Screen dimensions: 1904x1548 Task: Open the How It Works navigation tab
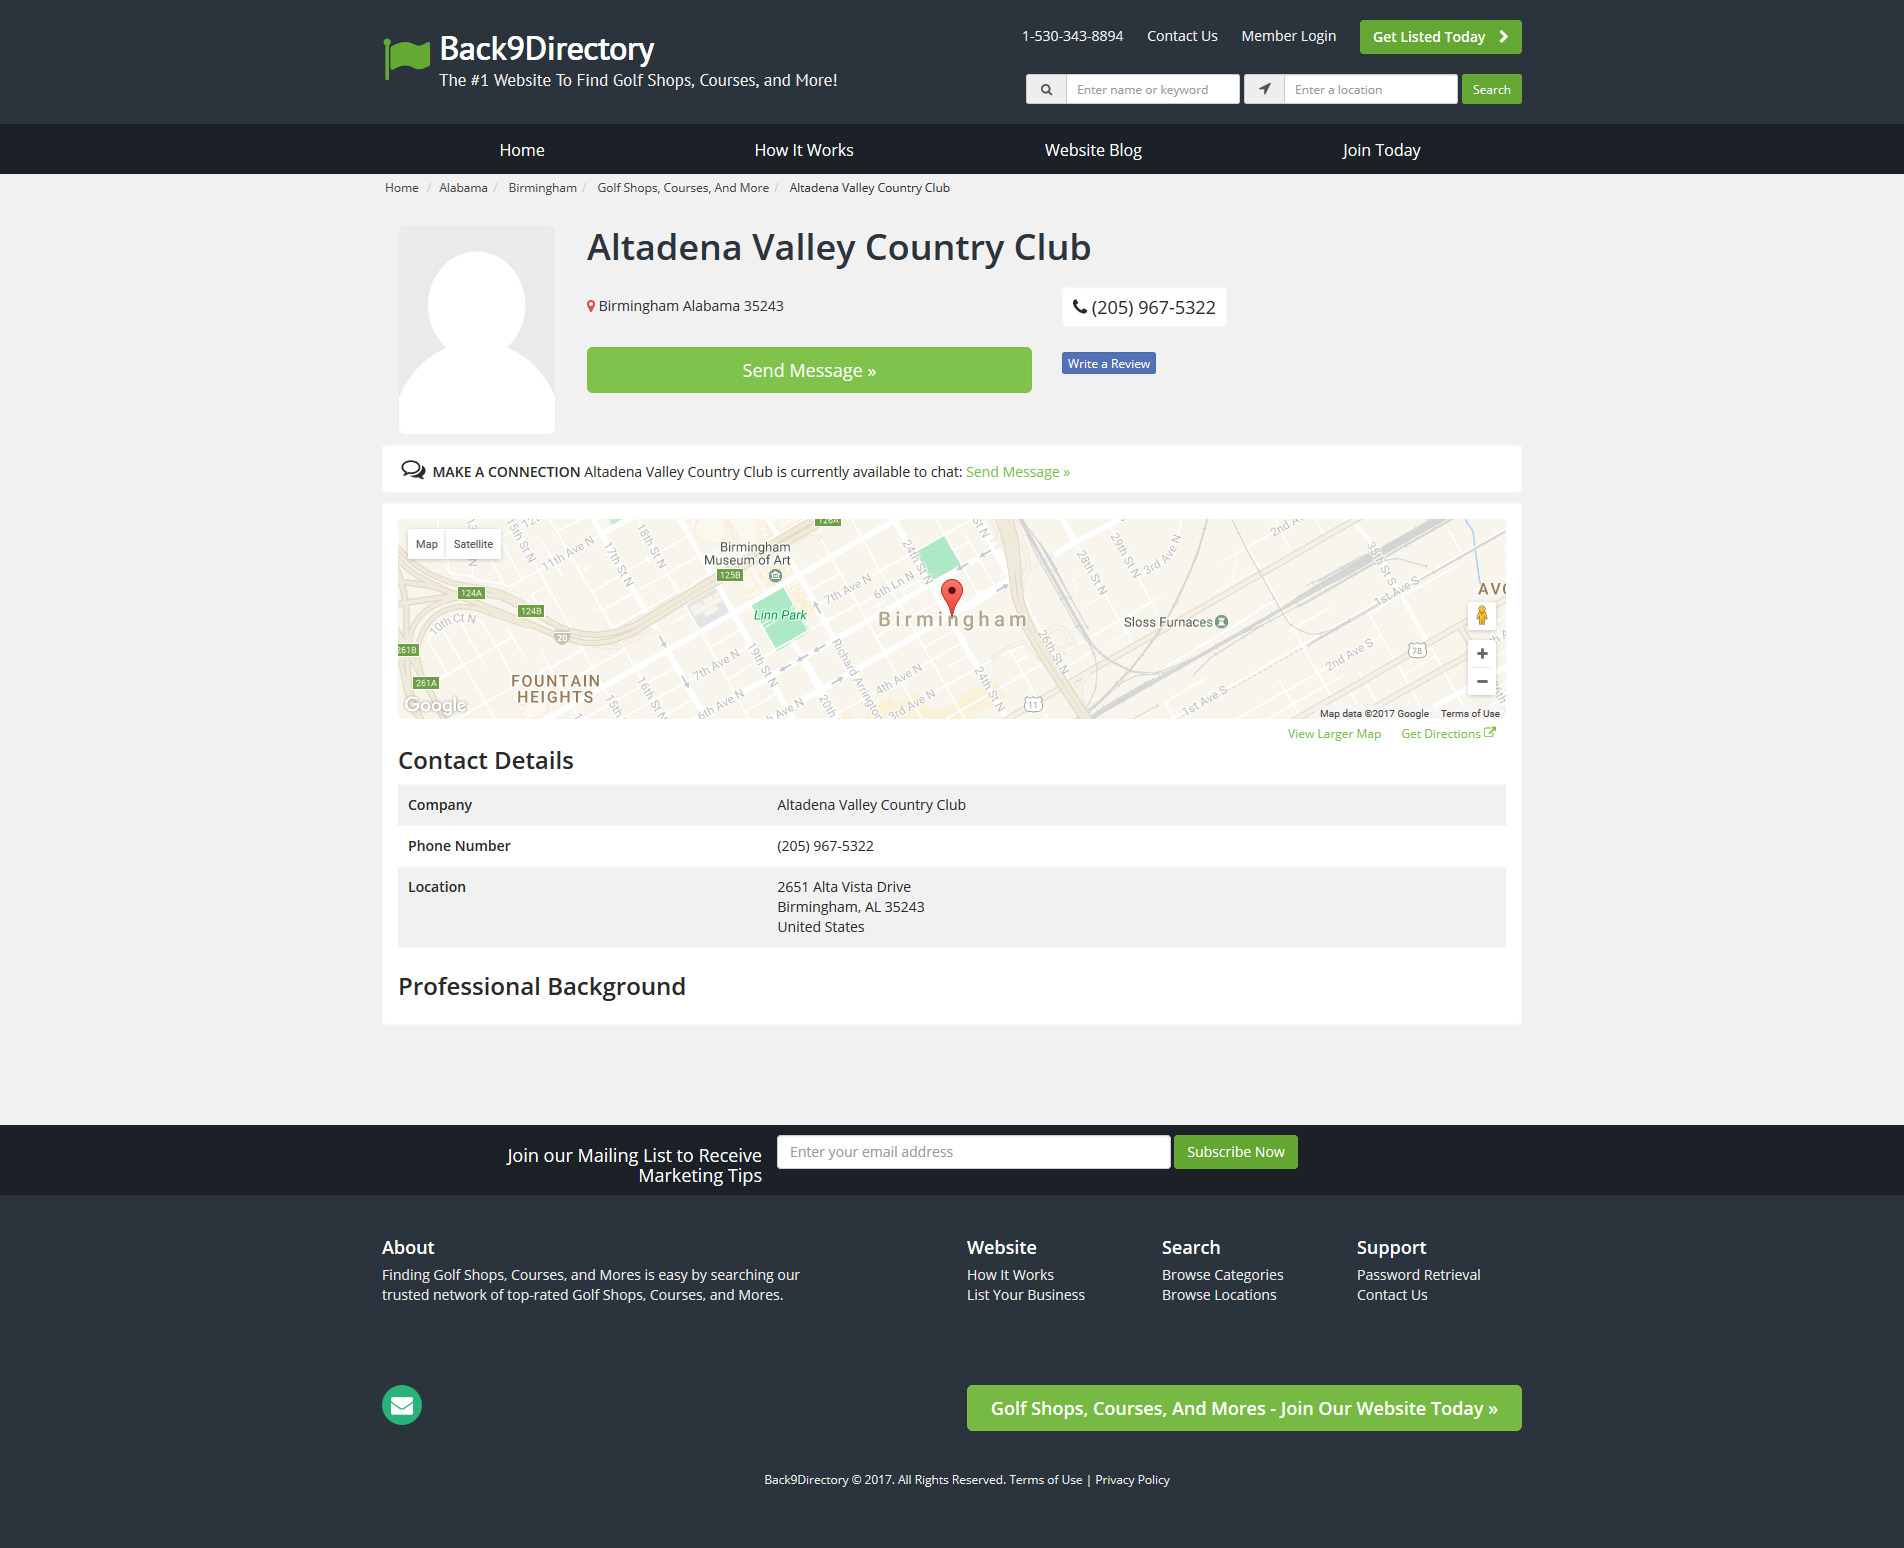pos(804,150)
